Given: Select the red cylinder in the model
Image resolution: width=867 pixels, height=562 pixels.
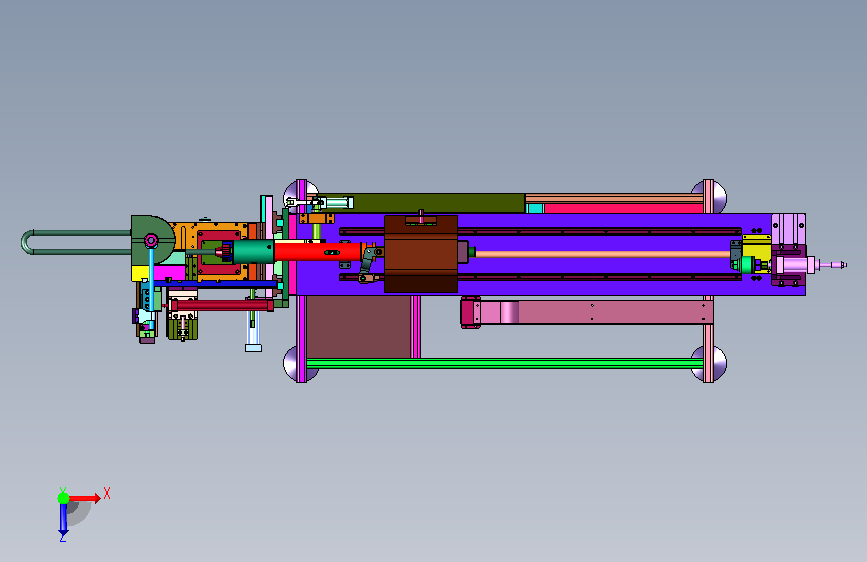Looking at the screenshot, I should click(x=318, y=252).
